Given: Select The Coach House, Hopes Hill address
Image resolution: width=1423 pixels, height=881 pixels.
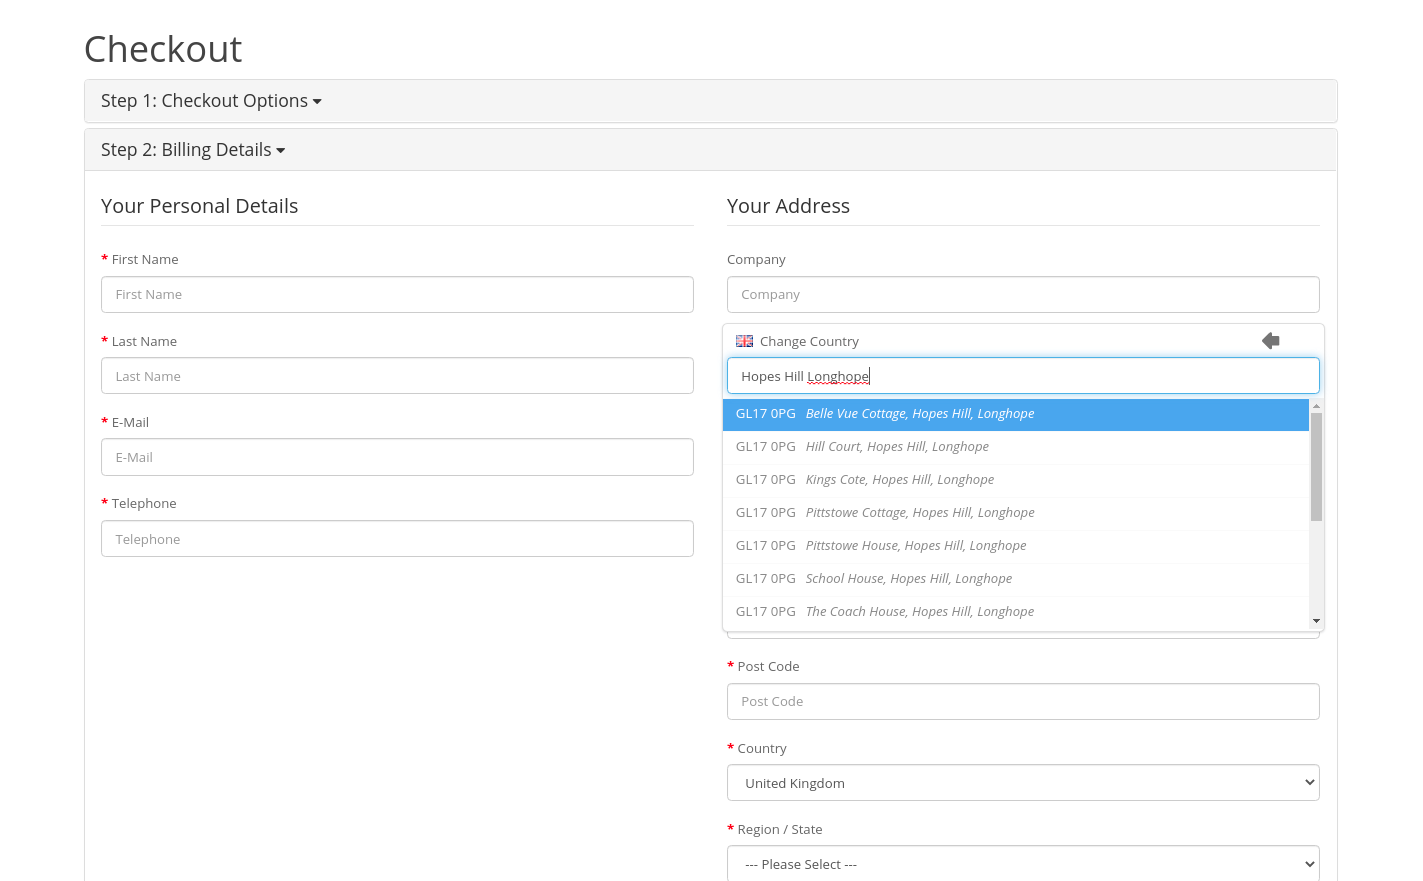Looking at the screenshot, I should (1016, 612).
